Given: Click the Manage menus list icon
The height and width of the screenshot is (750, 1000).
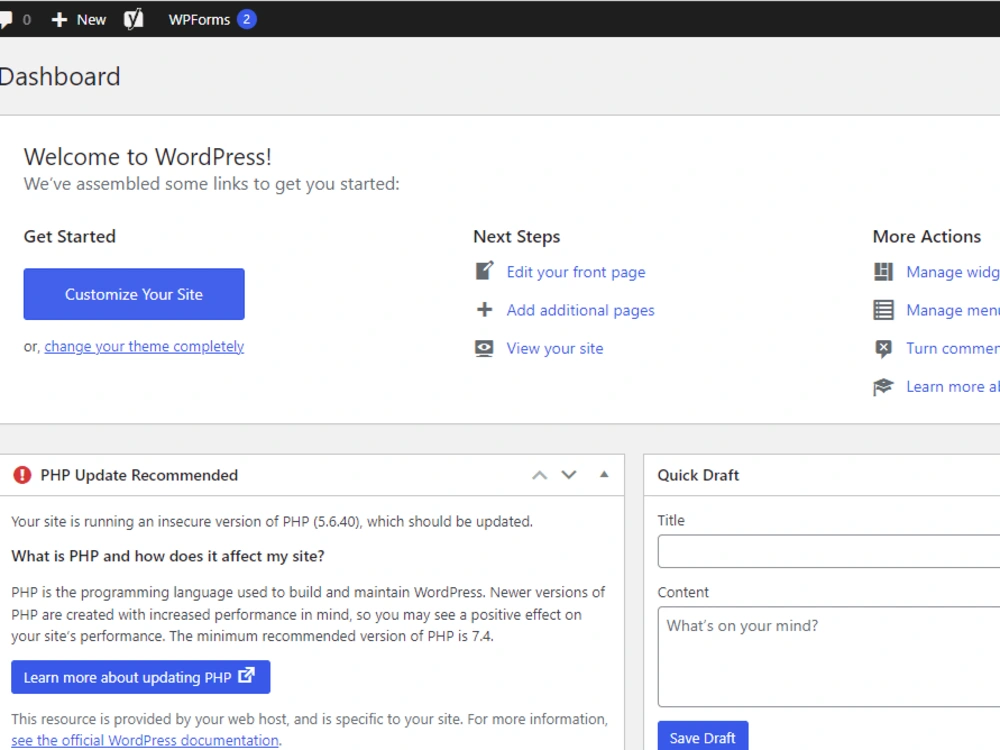Looking at the screenshot, I should (883, 310).
